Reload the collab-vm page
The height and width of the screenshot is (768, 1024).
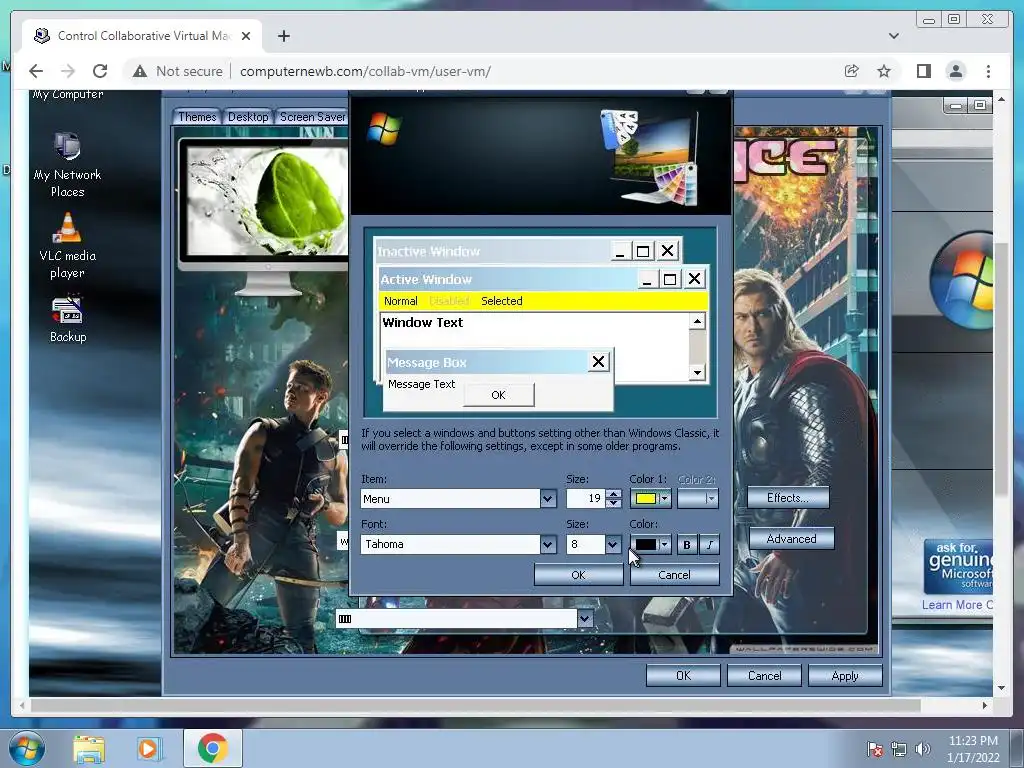click(100, 71)
